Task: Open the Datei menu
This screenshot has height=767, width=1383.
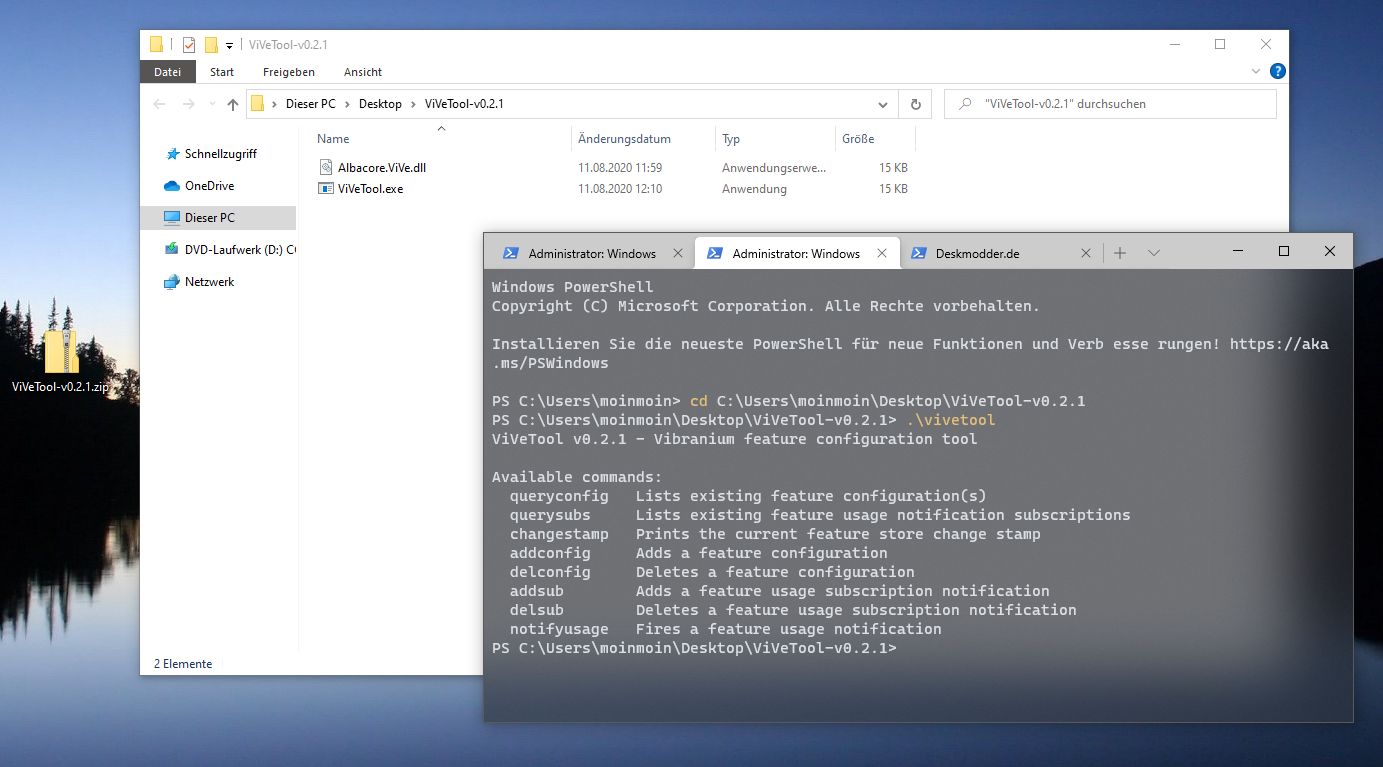Action: click(168, 72)
